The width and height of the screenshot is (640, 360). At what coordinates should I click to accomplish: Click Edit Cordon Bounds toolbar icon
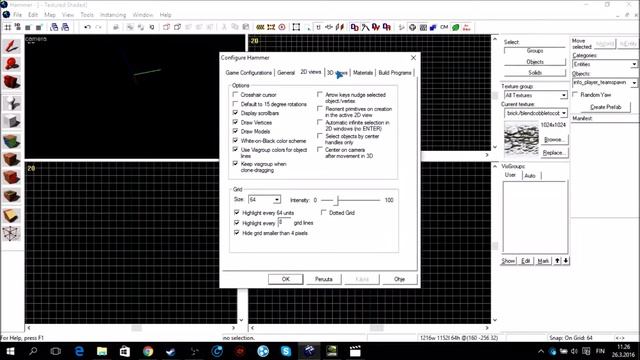(x=271, y=27)
